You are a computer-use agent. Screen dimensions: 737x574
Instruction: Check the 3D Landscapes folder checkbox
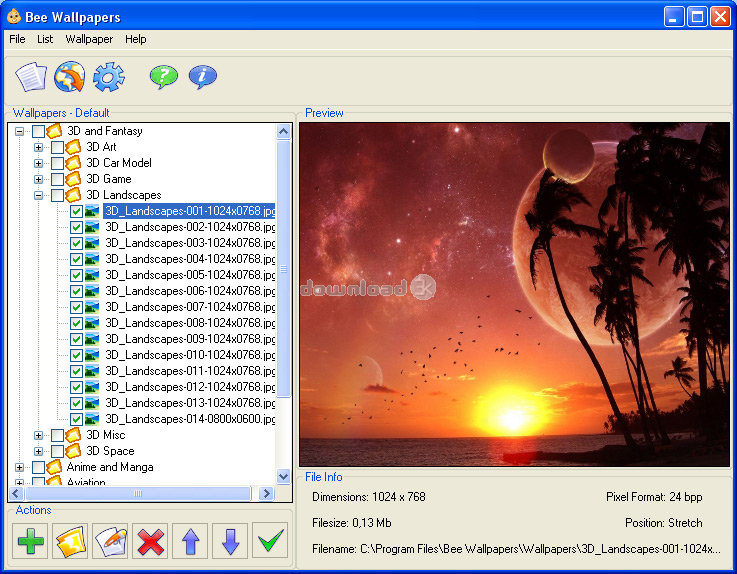tap(57, 195)
